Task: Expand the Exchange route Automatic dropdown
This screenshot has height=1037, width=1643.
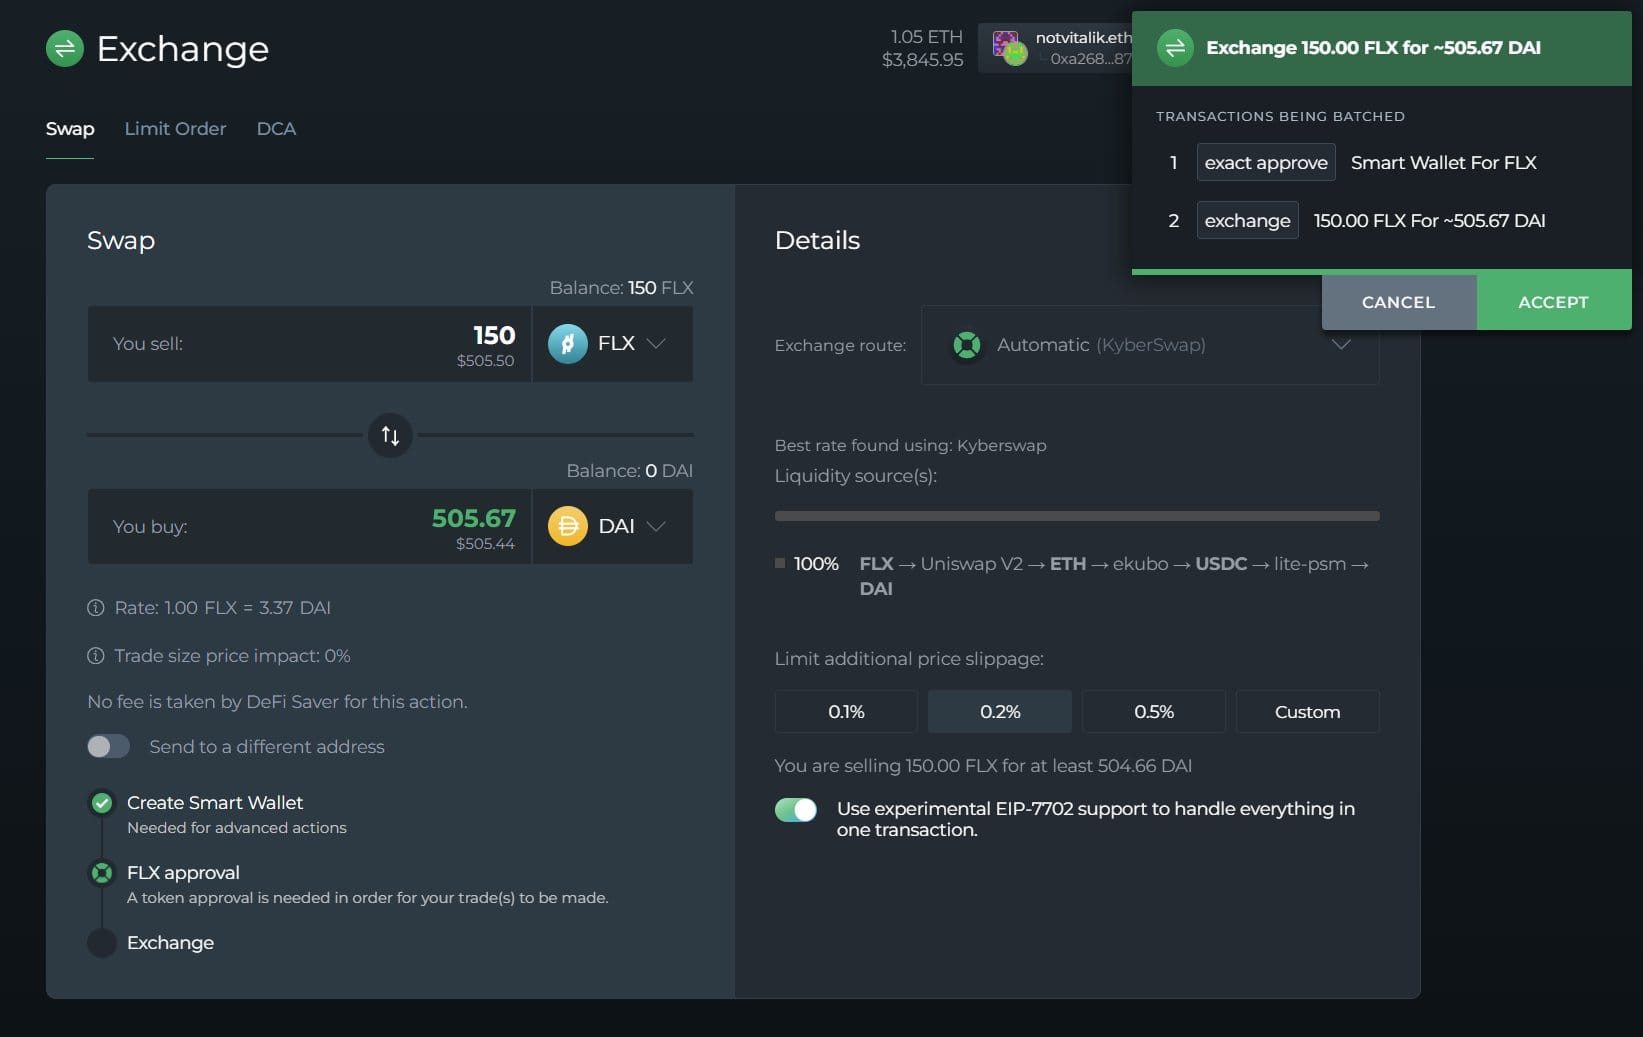Action: [x=1150, y=345]
